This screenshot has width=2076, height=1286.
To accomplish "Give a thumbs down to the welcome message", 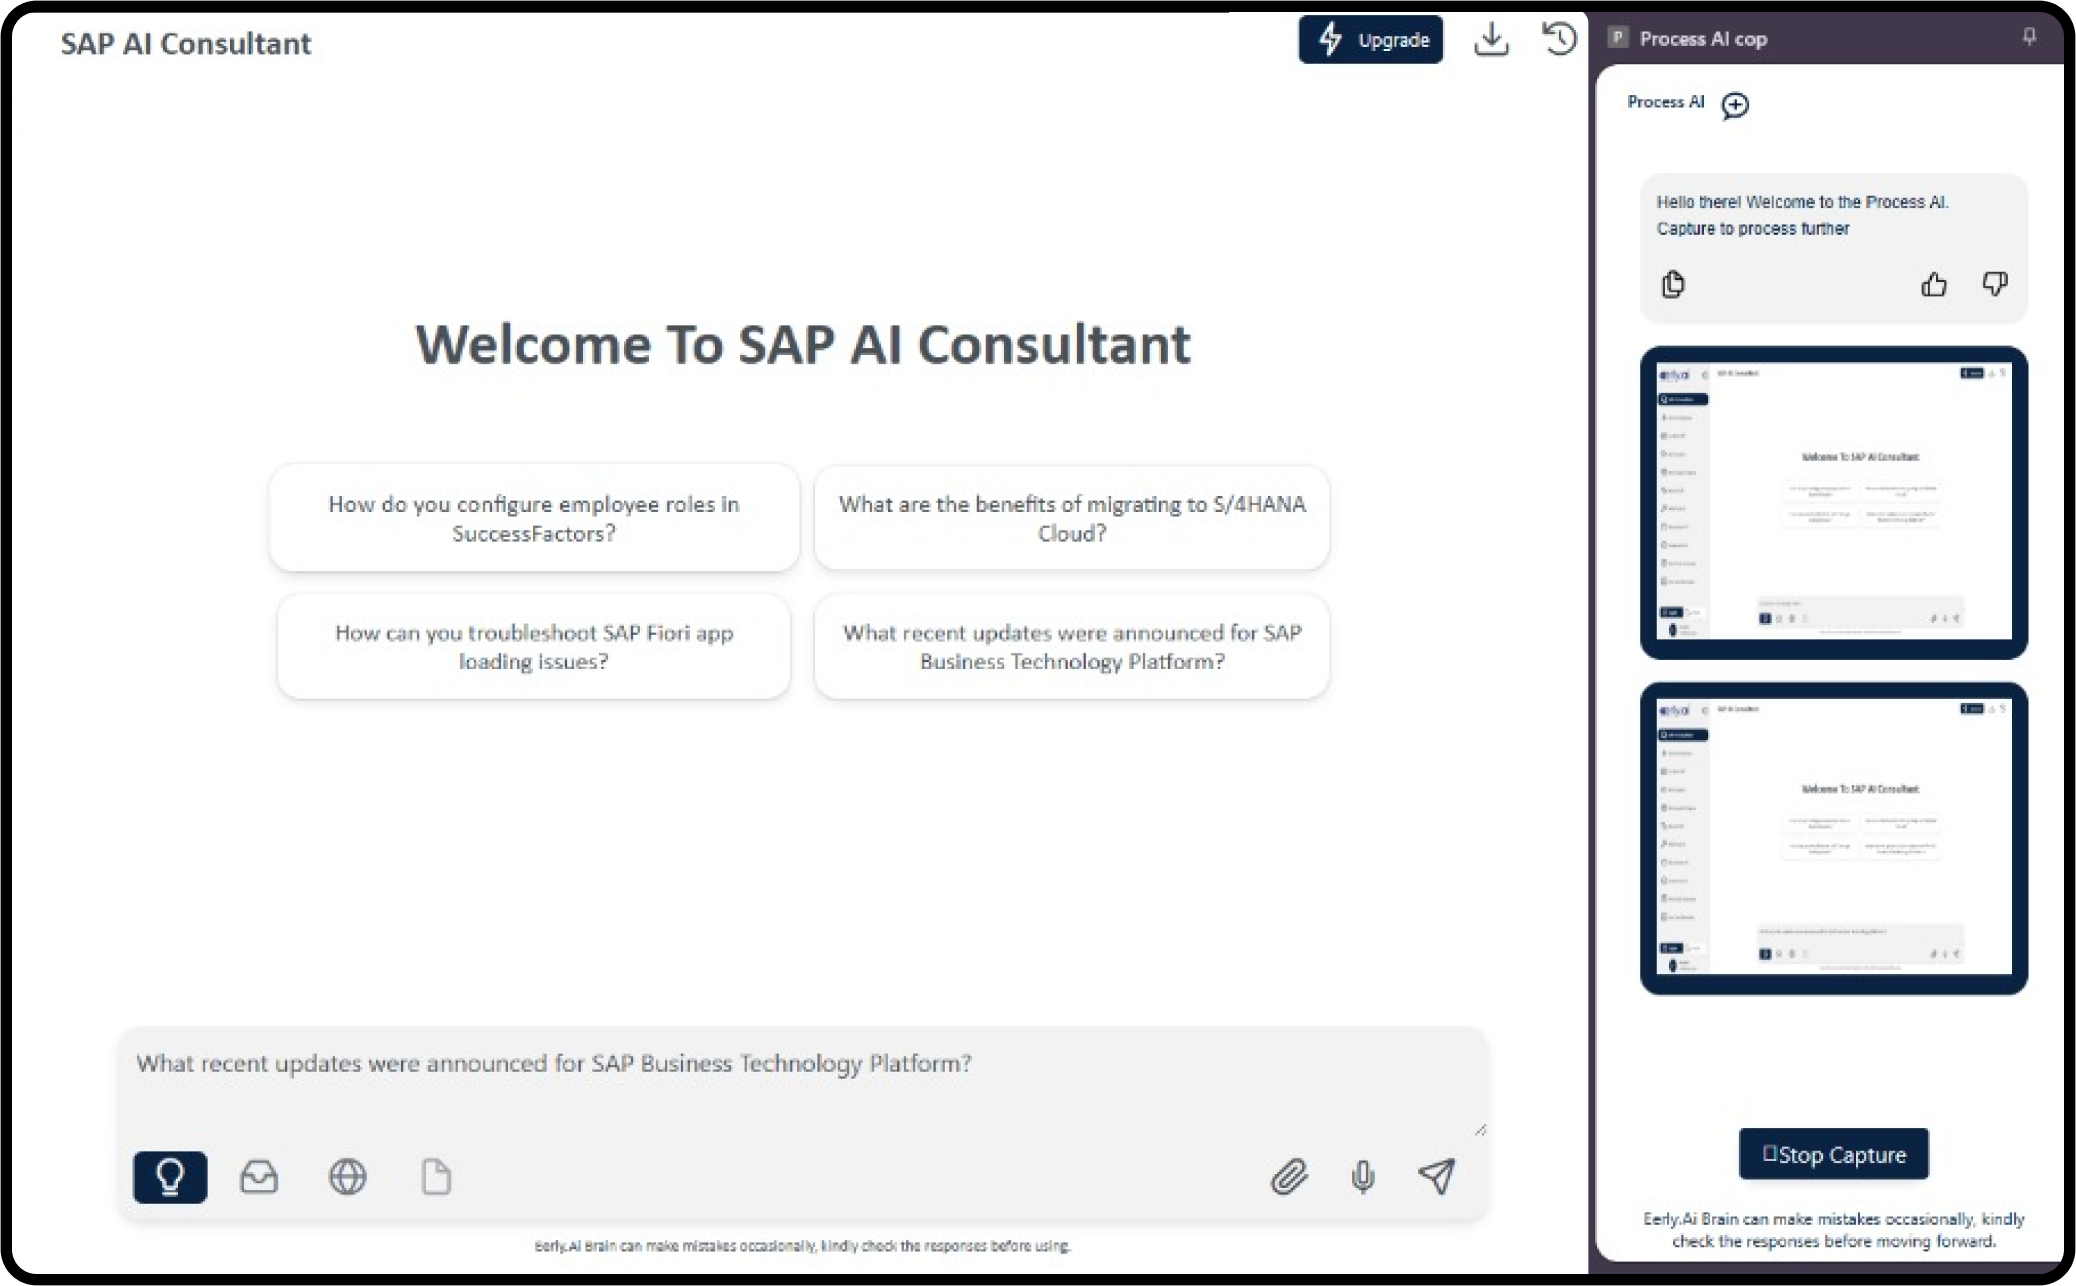I will pos(1995,285).
